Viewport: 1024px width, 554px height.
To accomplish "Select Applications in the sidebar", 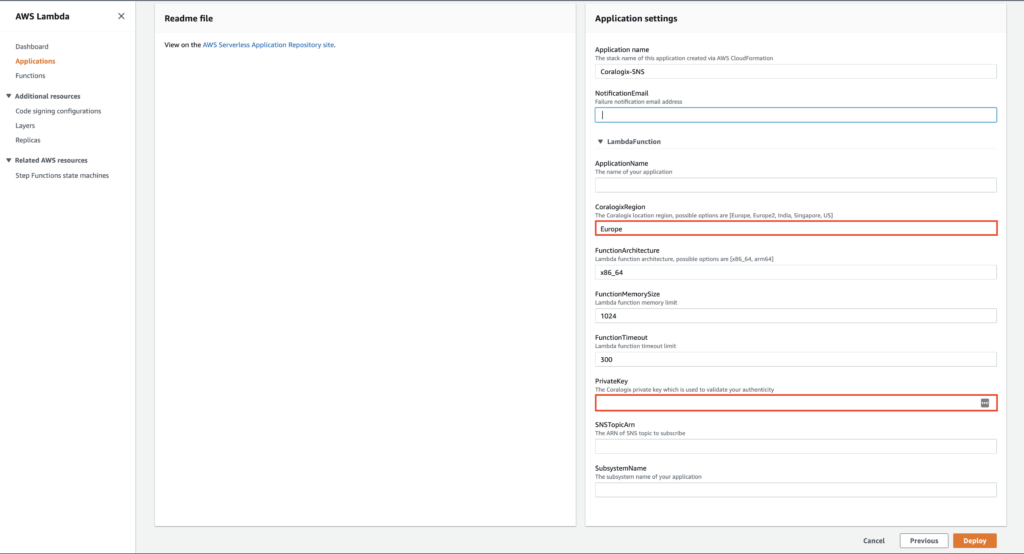I will pyautogui.click(x=36, y=61).
